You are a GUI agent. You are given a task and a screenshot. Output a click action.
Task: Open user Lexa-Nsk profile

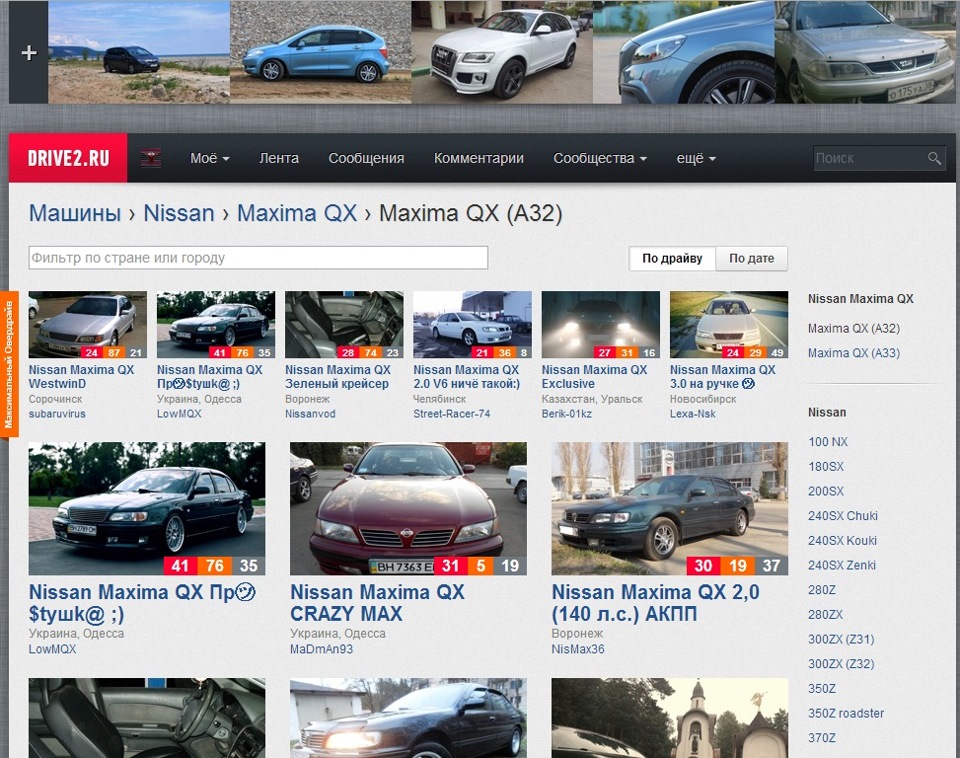click(692, 414)
